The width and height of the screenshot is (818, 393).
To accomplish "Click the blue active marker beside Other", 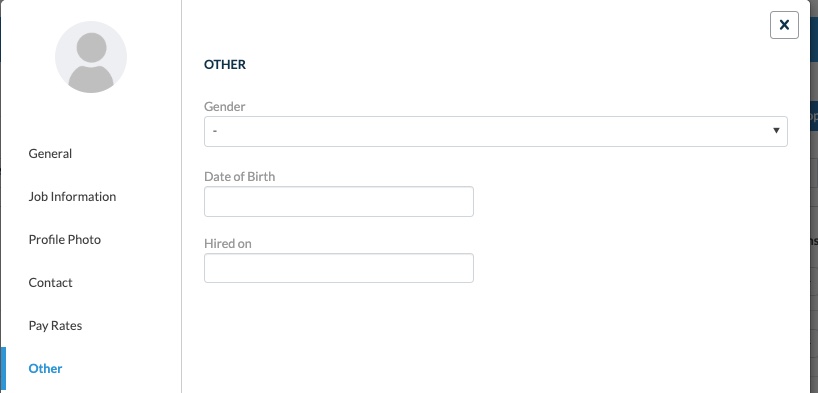I will pos(3,370).
